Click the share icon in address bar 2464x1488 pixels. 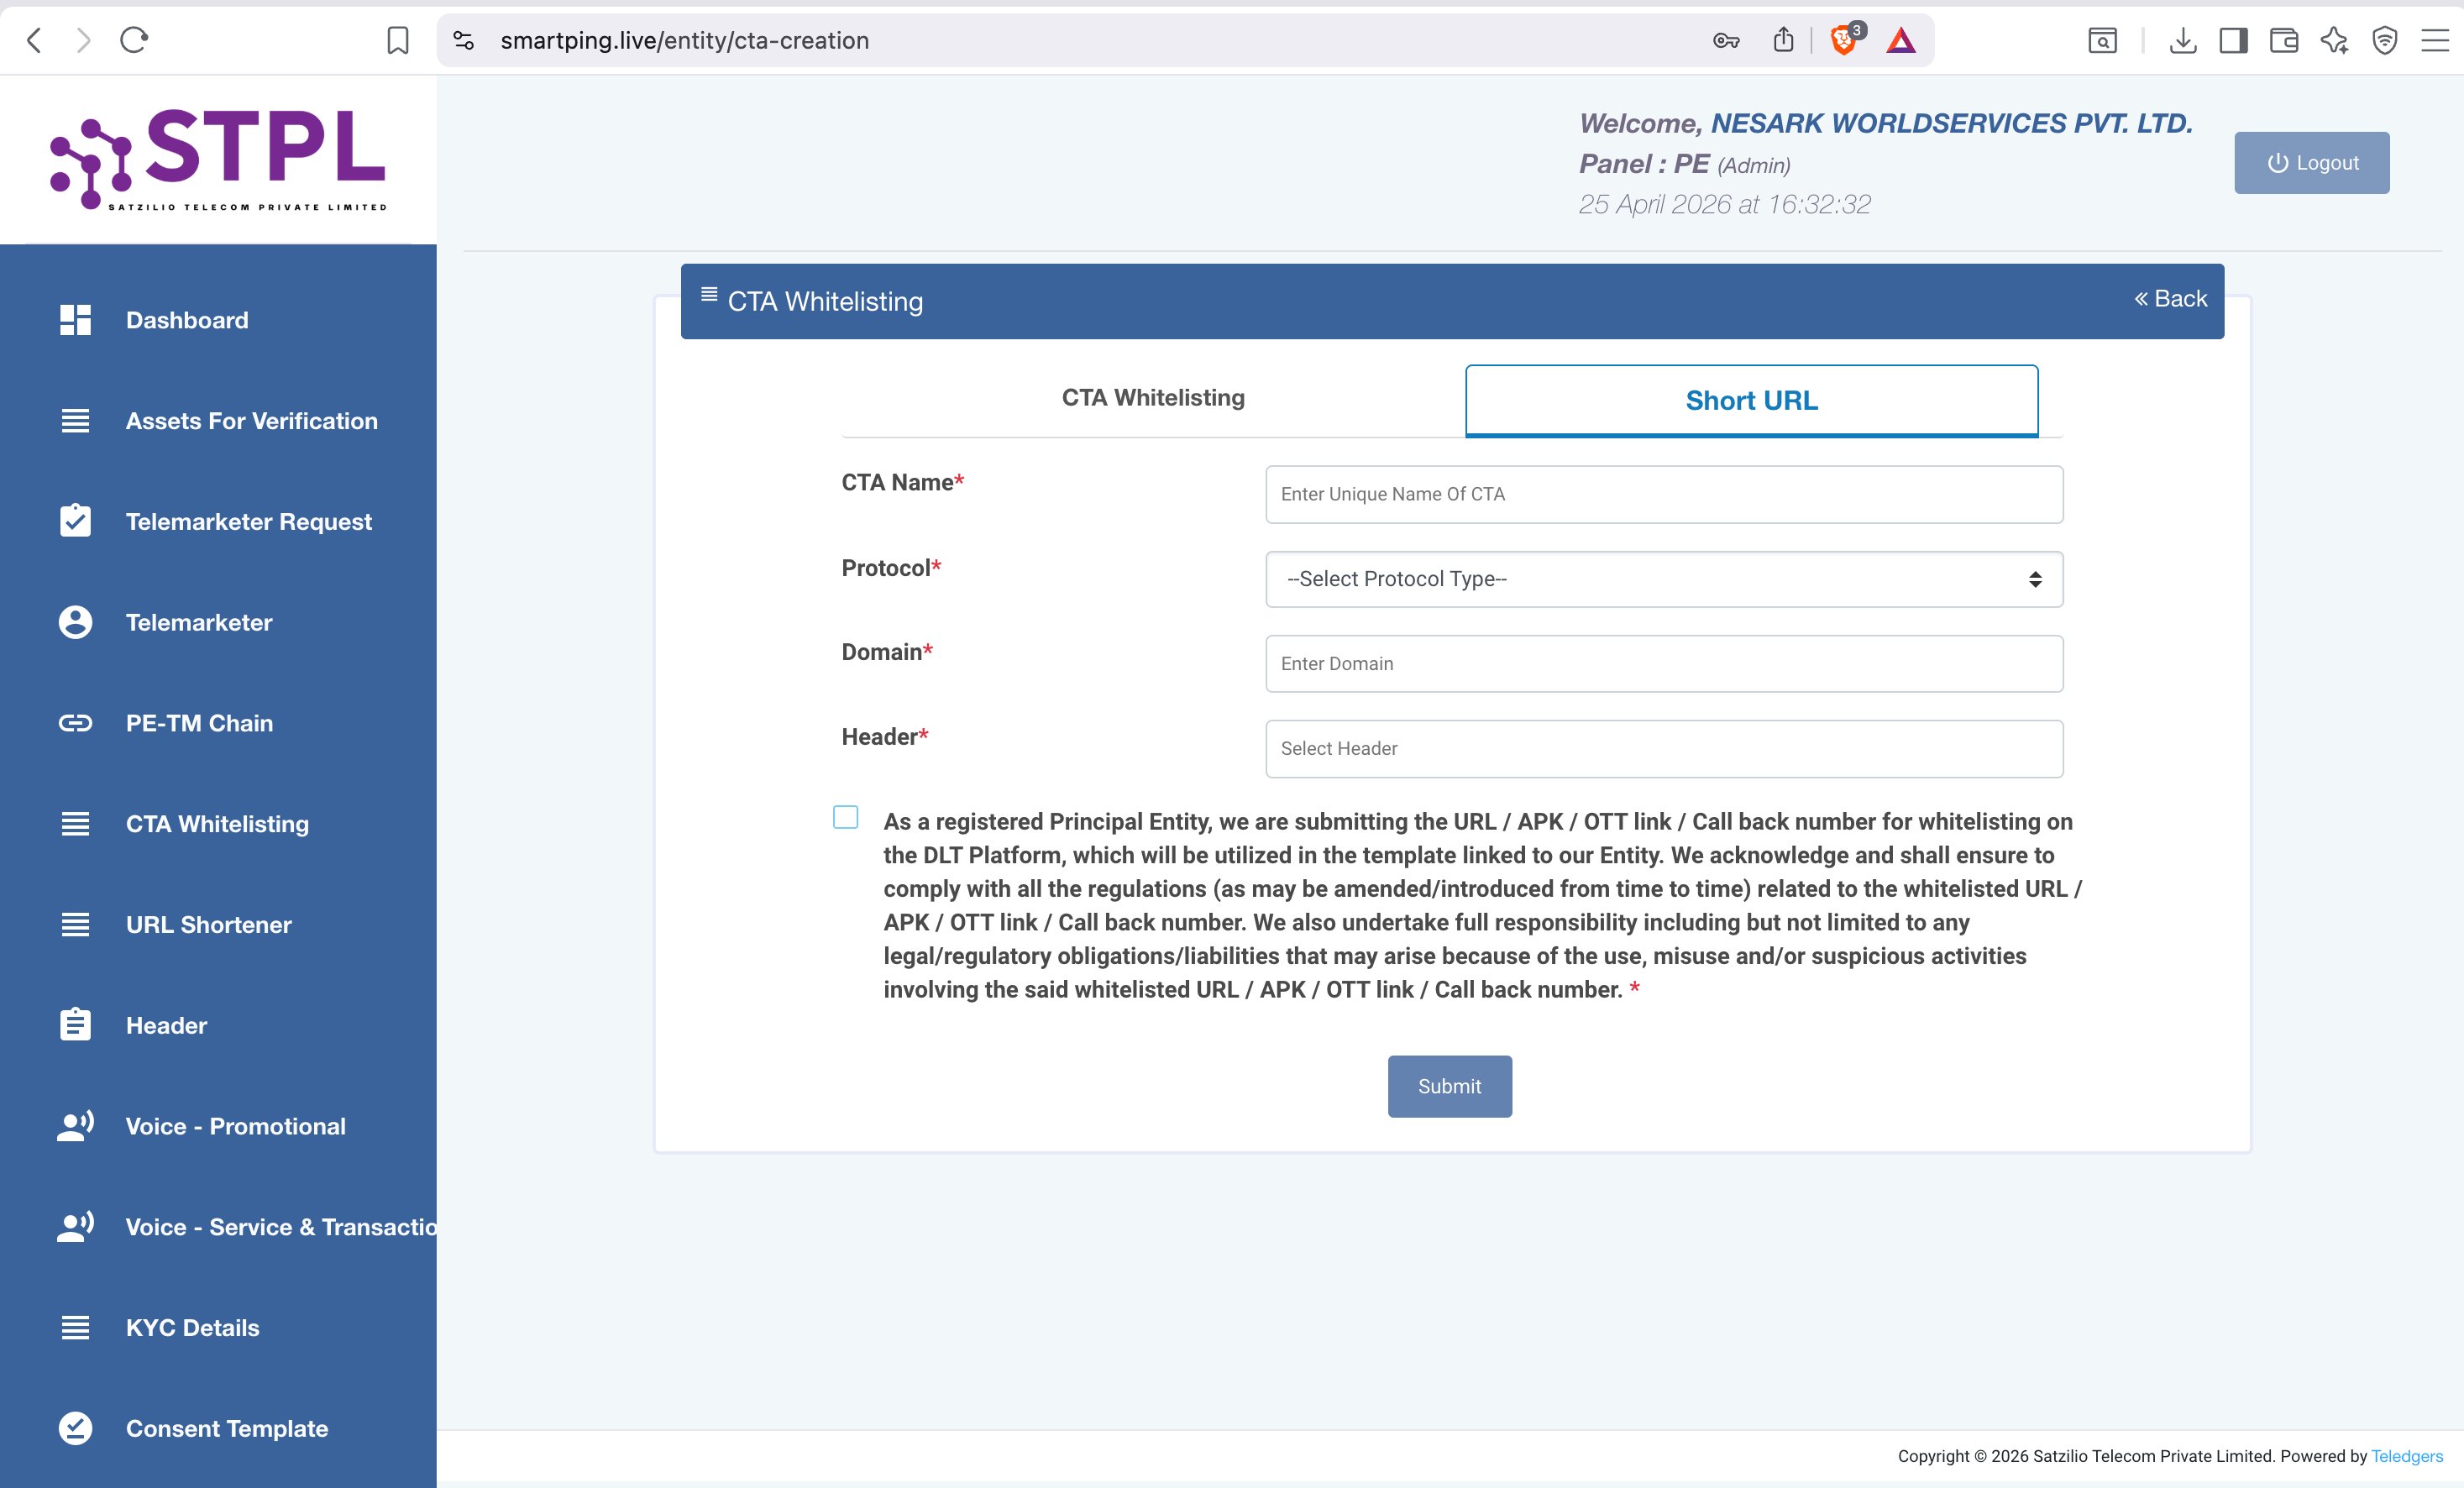click(1783, 40)
